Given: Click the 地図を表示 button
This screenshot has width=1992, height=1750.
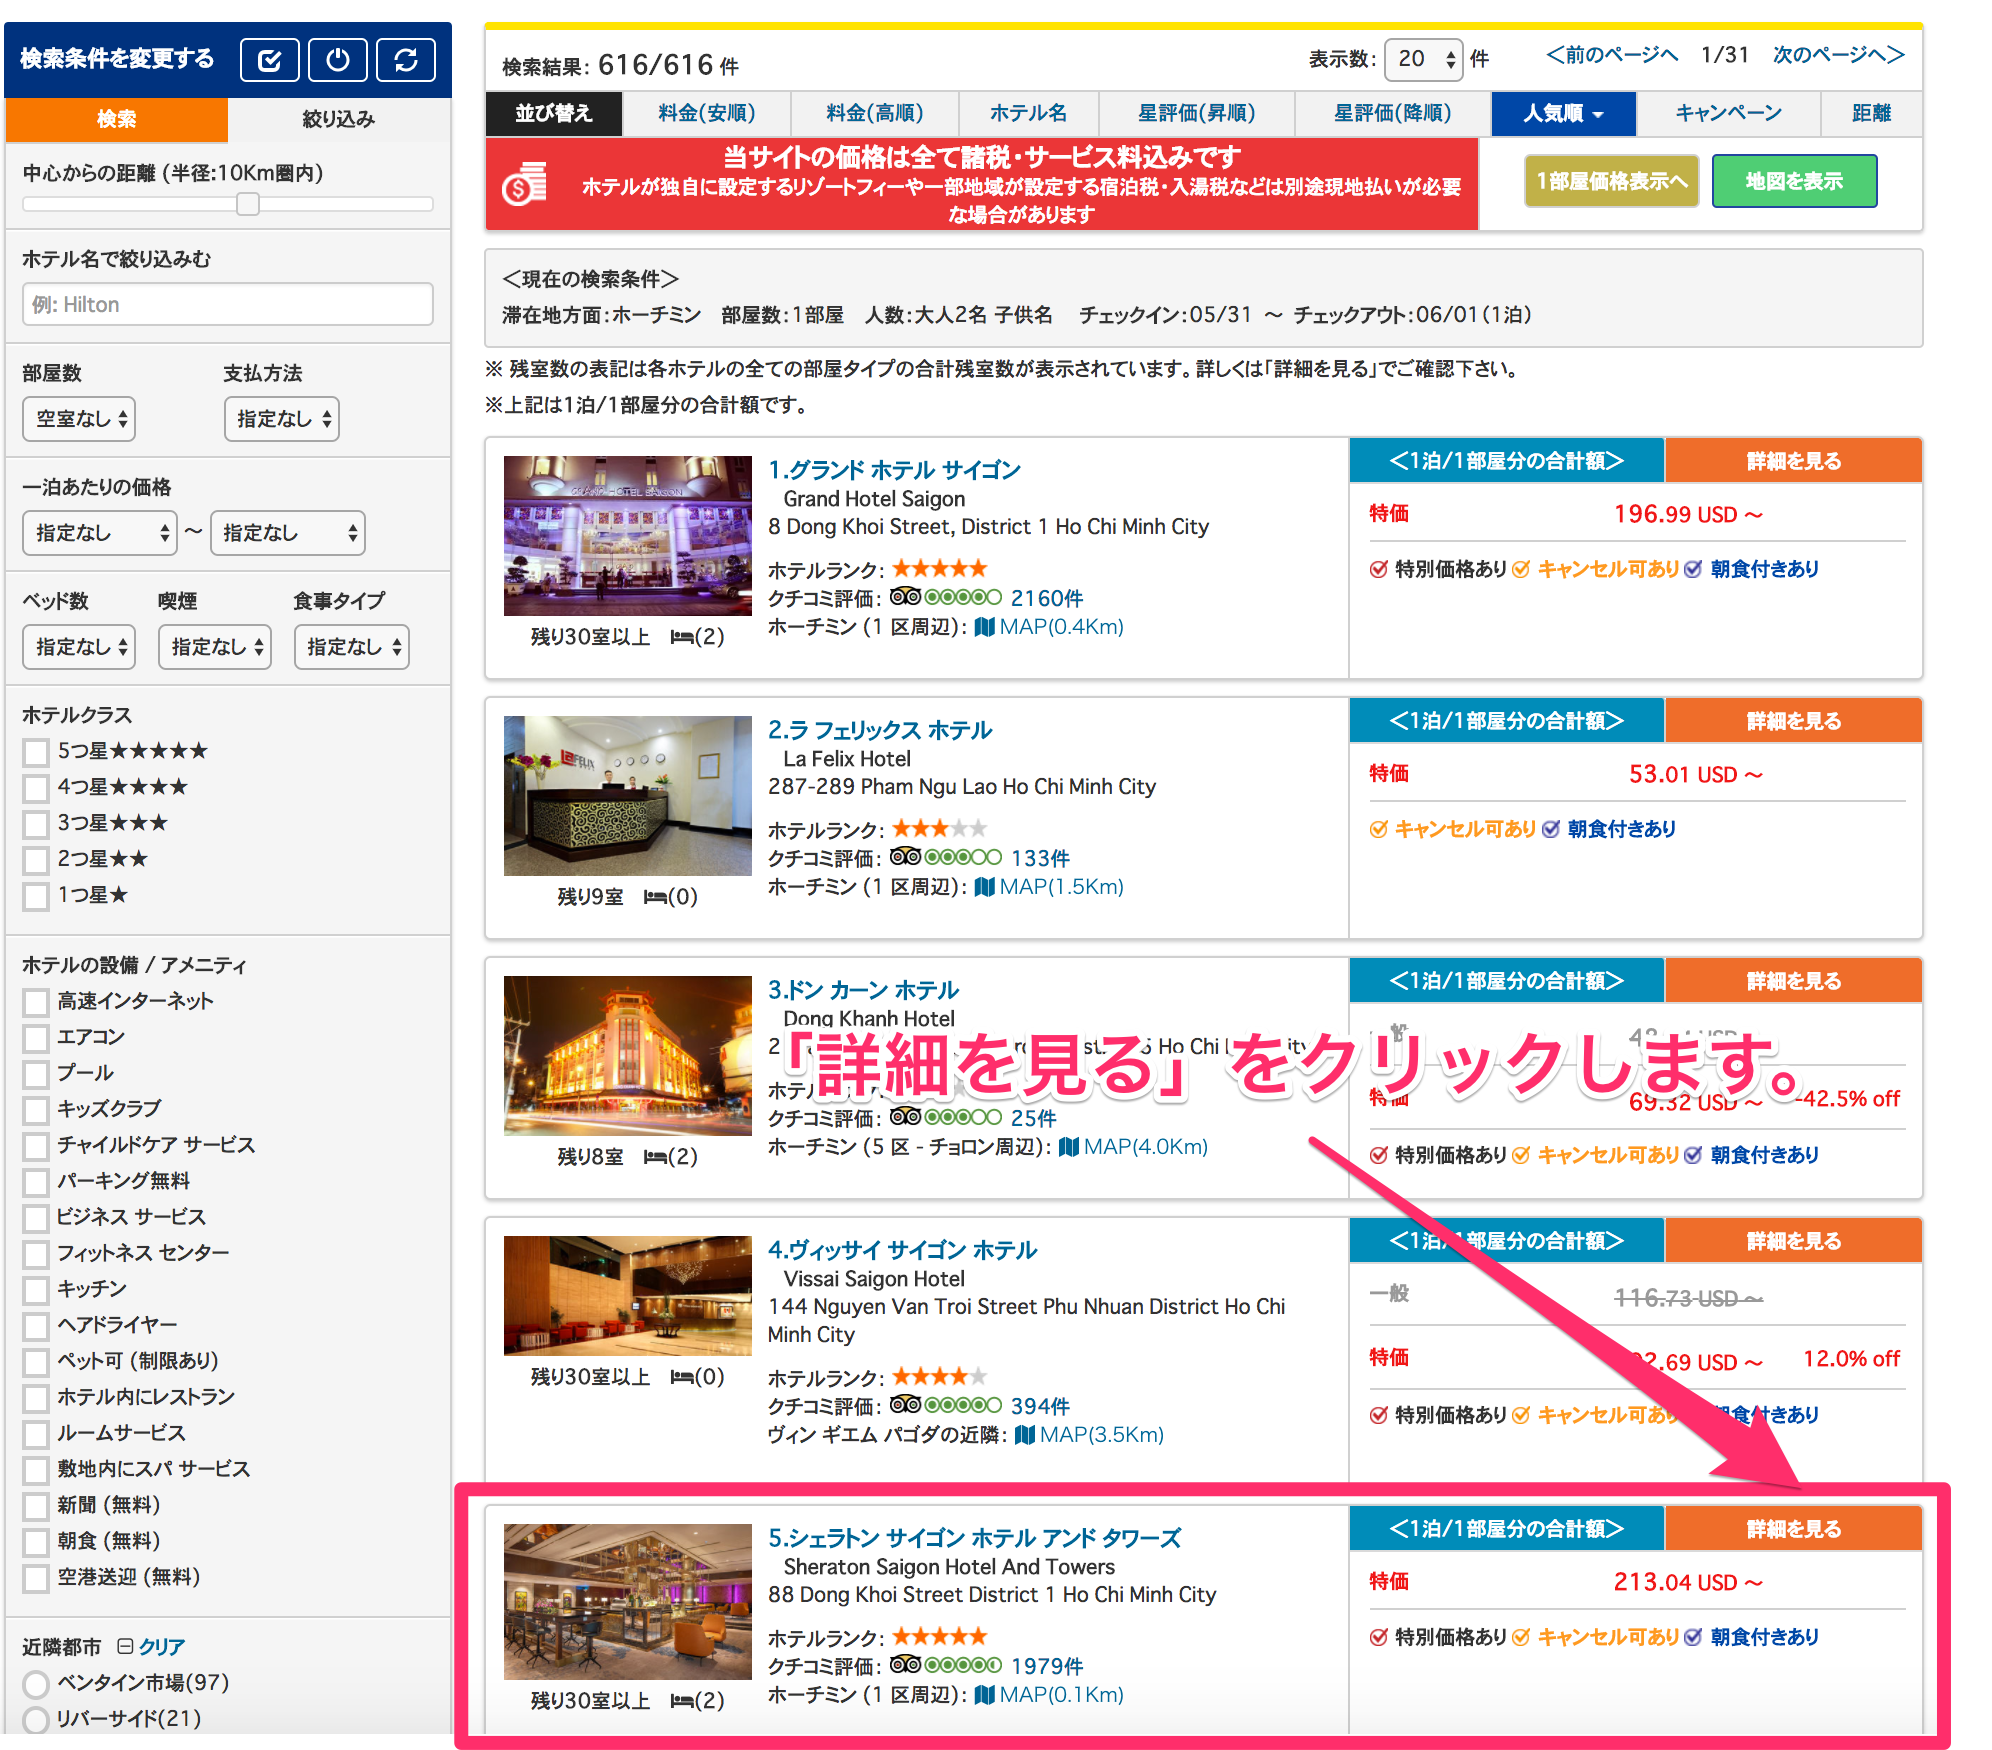Looking at the screenshot, I should 1794,181.
